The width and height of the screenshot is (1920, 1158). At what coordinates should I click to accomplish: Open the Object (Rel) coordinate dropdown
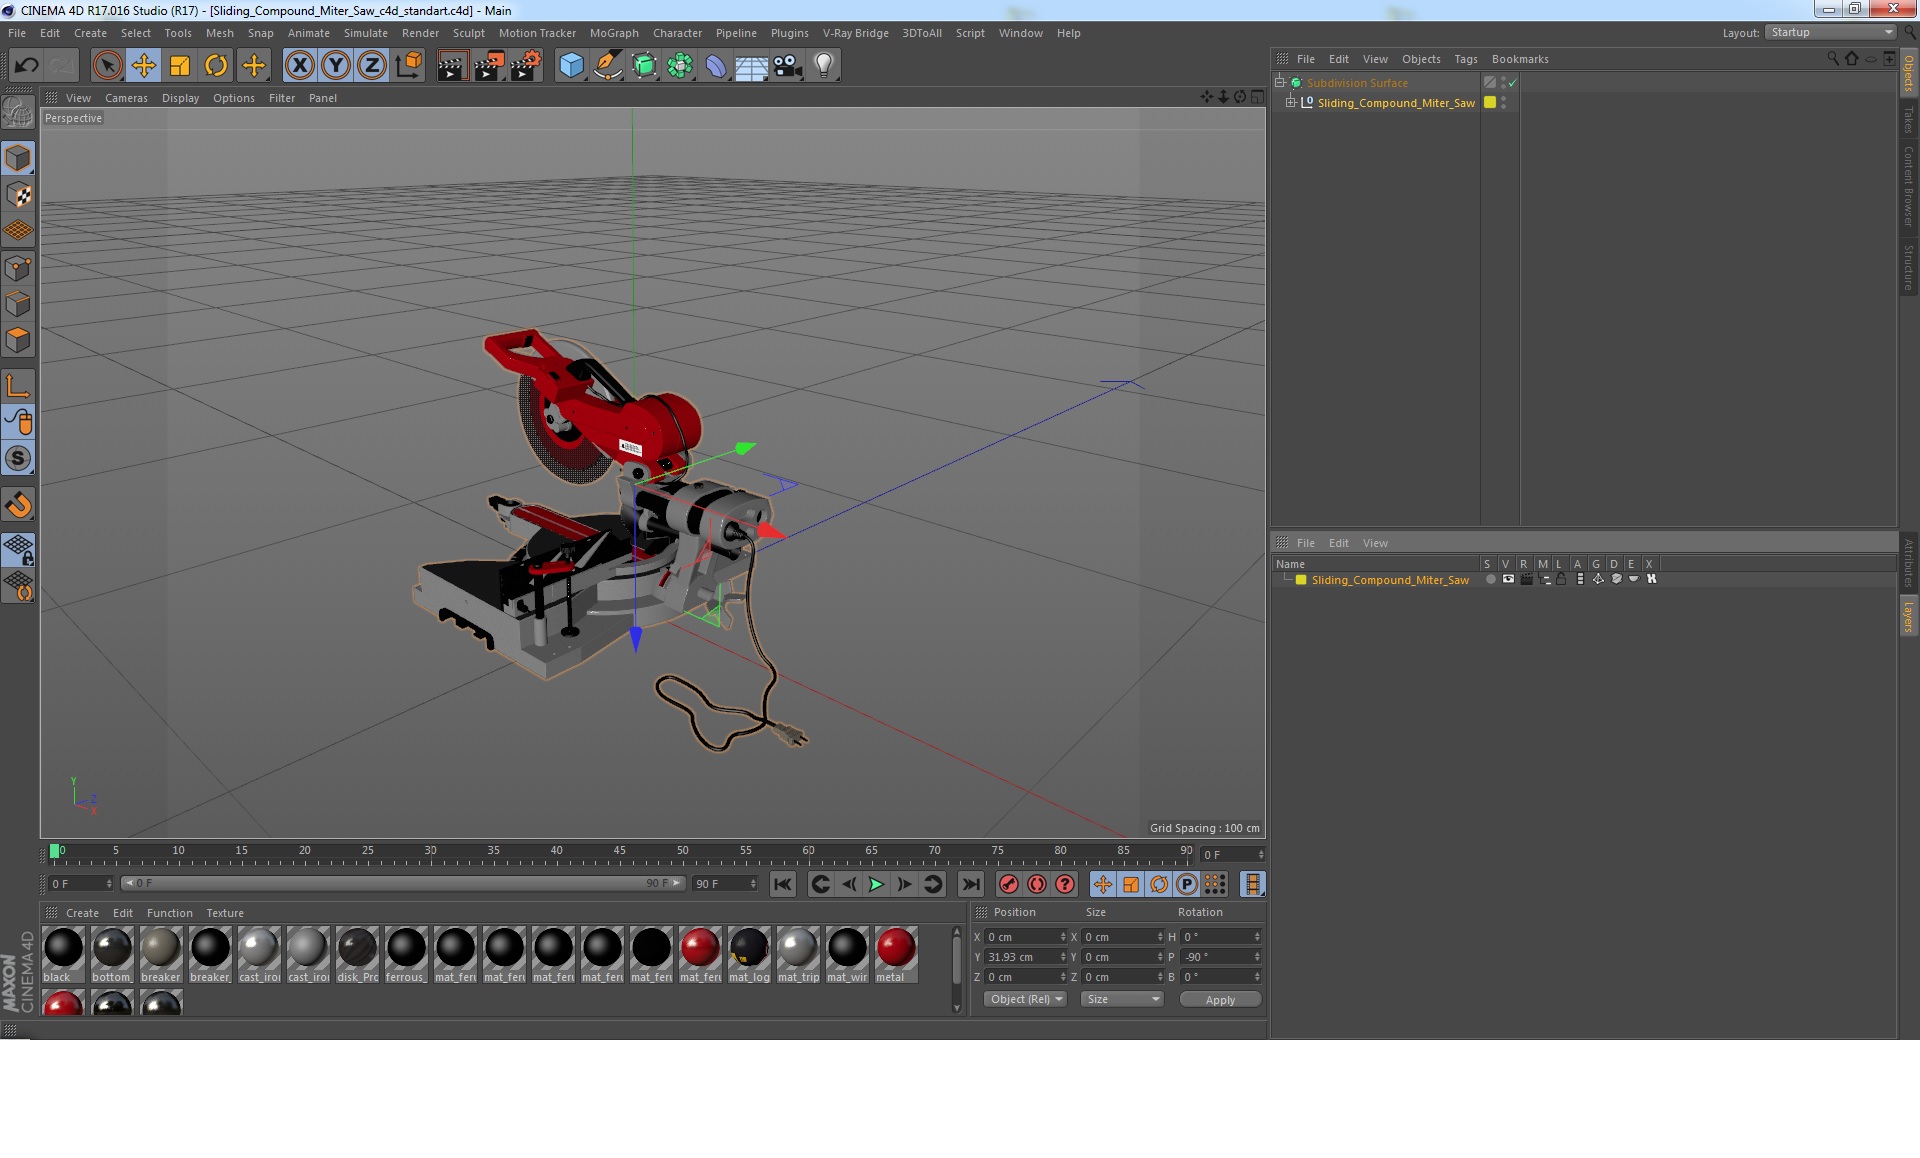pos(1025,999)
